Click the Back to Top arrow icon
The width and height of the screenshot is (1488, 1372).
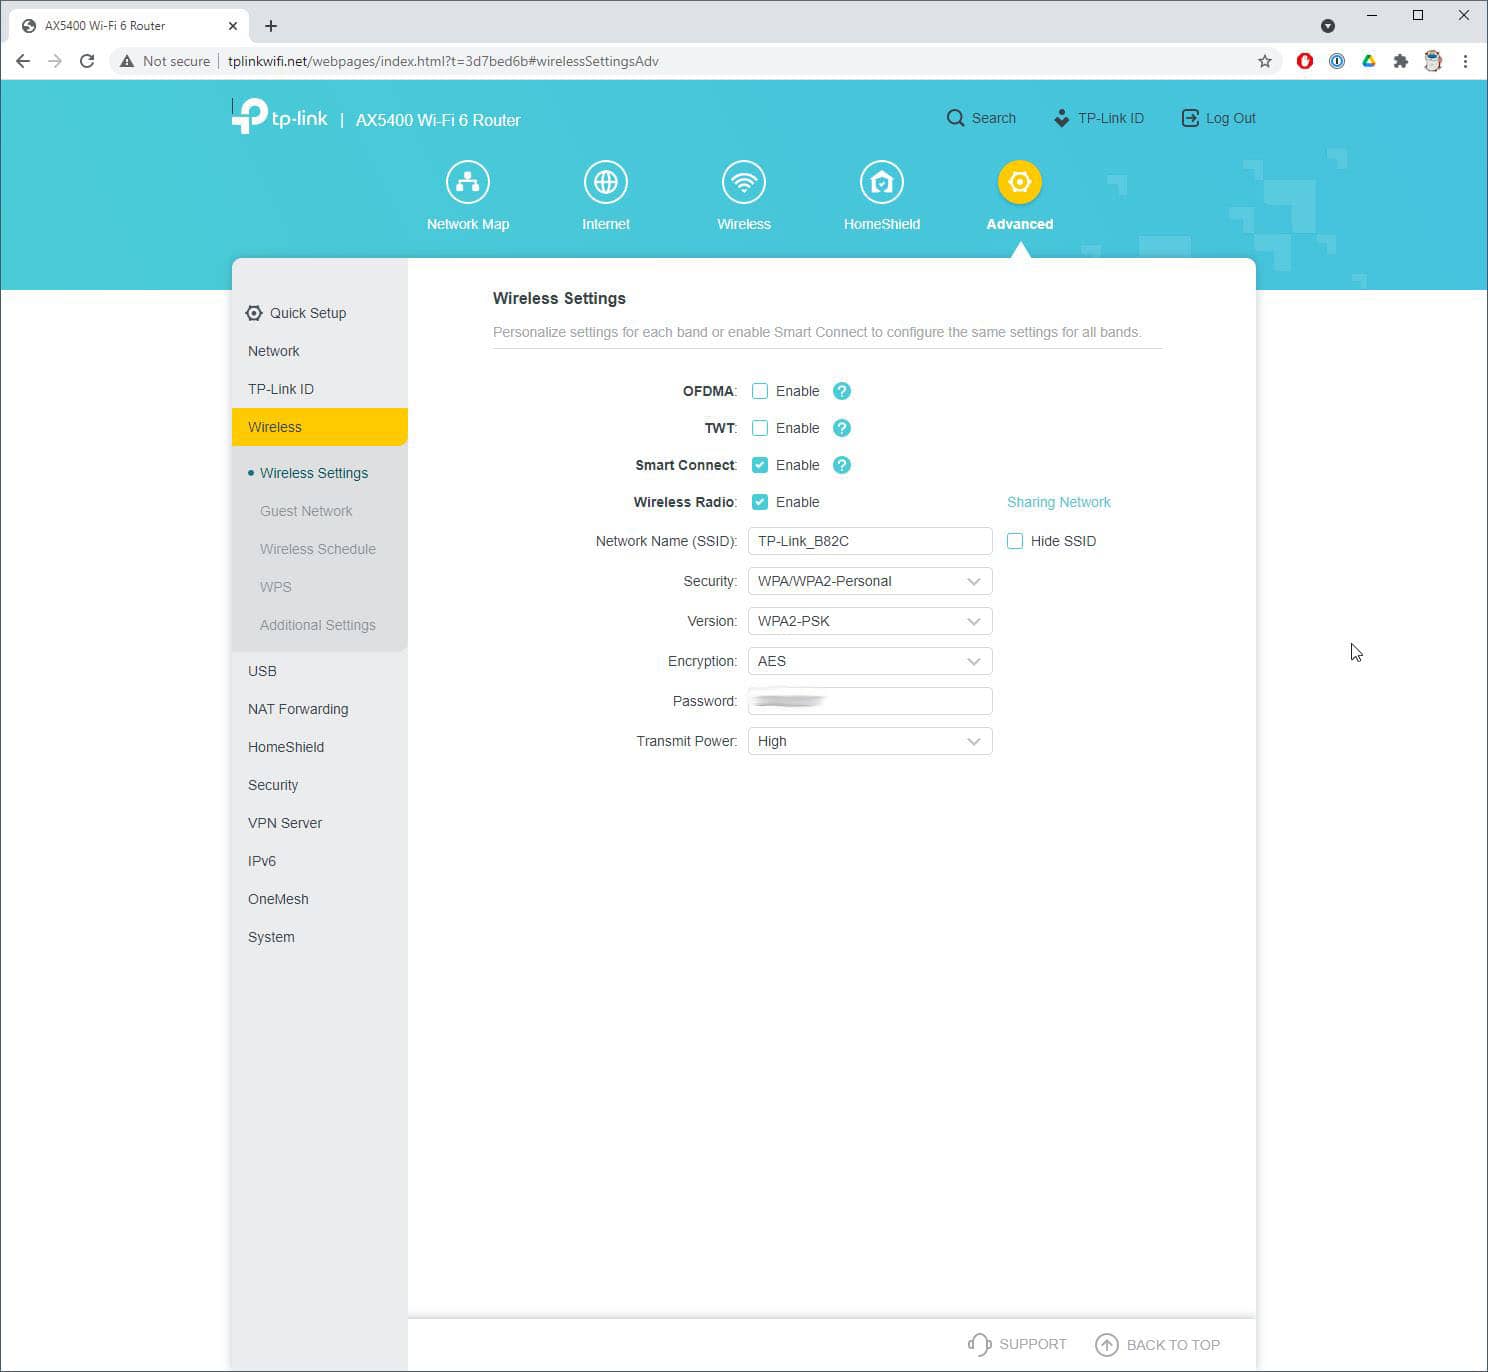click(x=1107, y=1345)
